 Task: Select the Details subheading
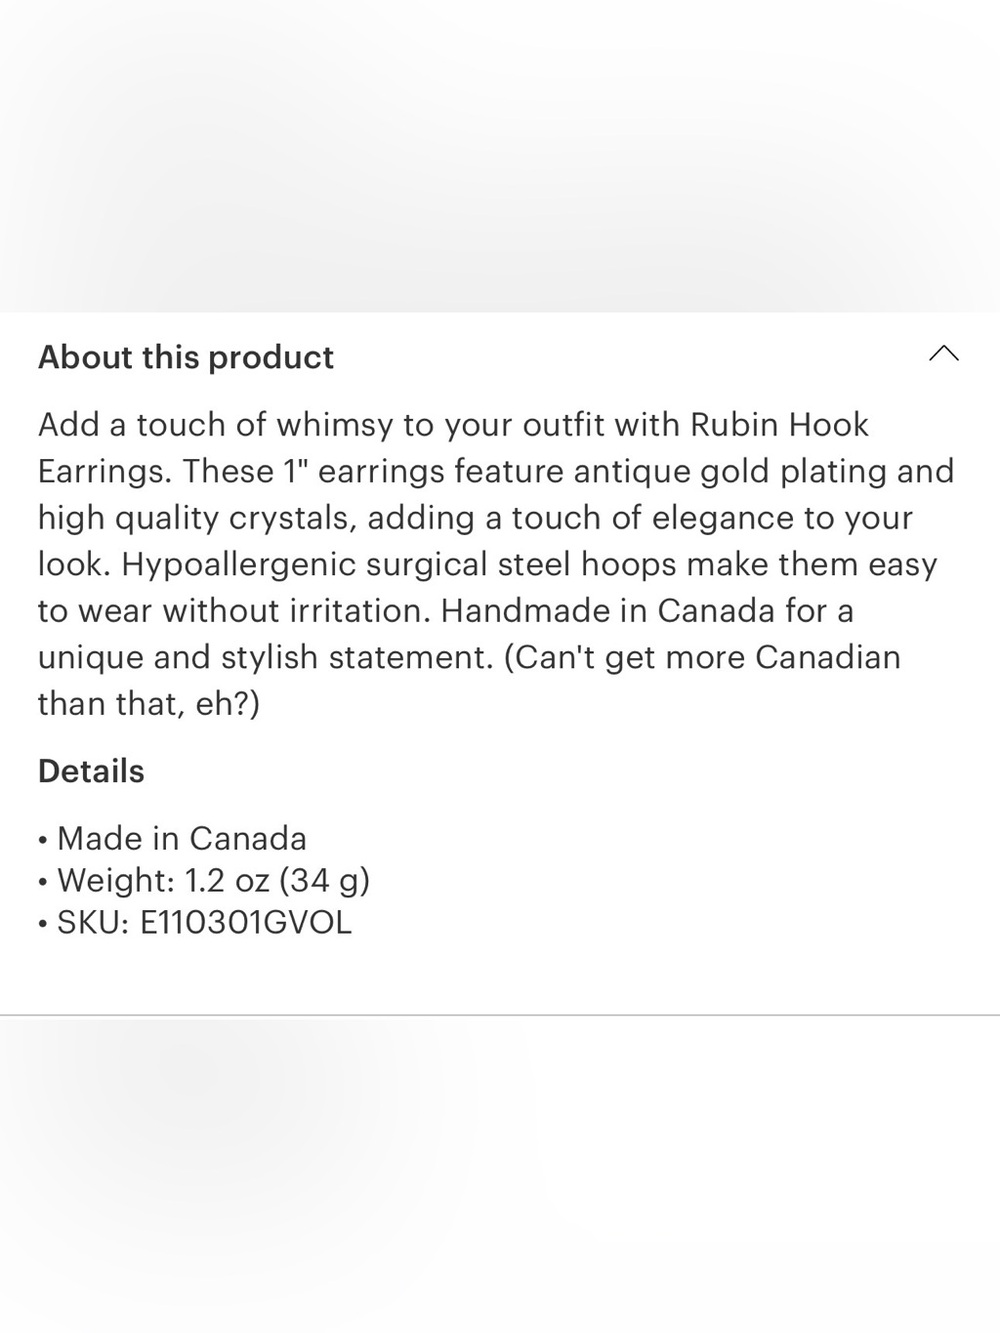(91, 771)
